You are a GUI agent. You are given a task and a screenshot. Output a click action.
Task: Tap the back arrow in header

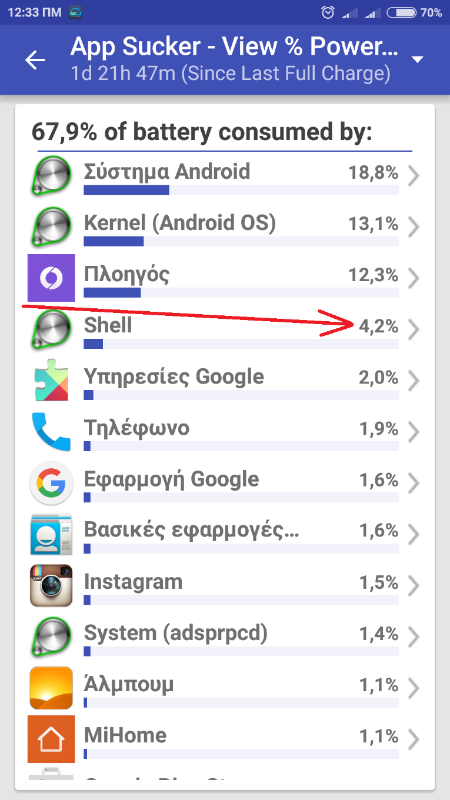click(35, 60)
